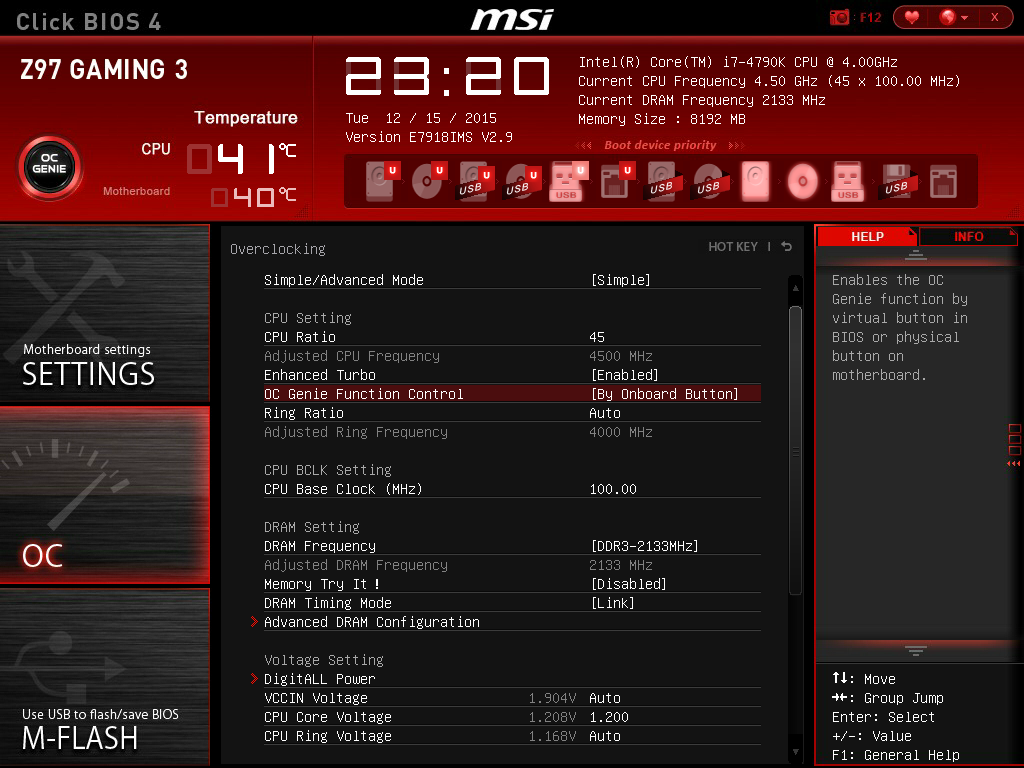
Task: Click the legacy network boot icon without U badge
Action: pos(944,182)
